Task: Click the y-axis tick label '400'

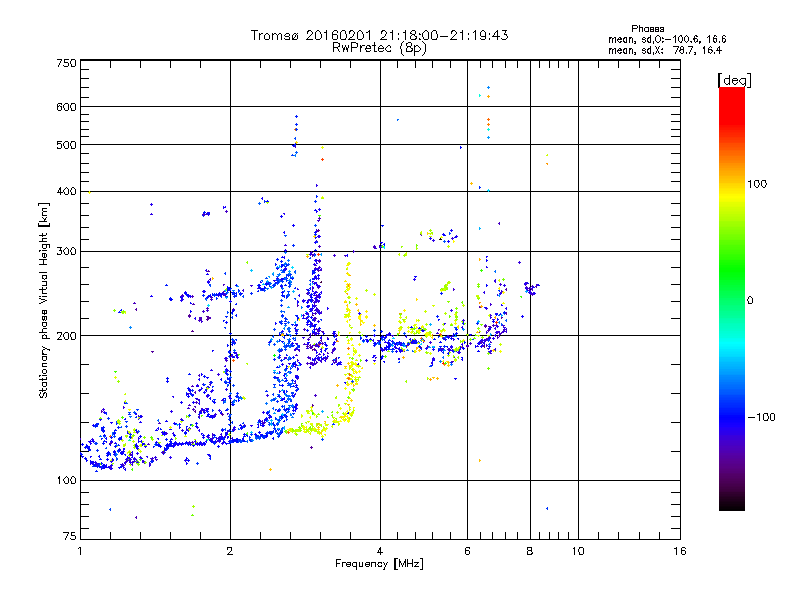Action: (66, 192)
